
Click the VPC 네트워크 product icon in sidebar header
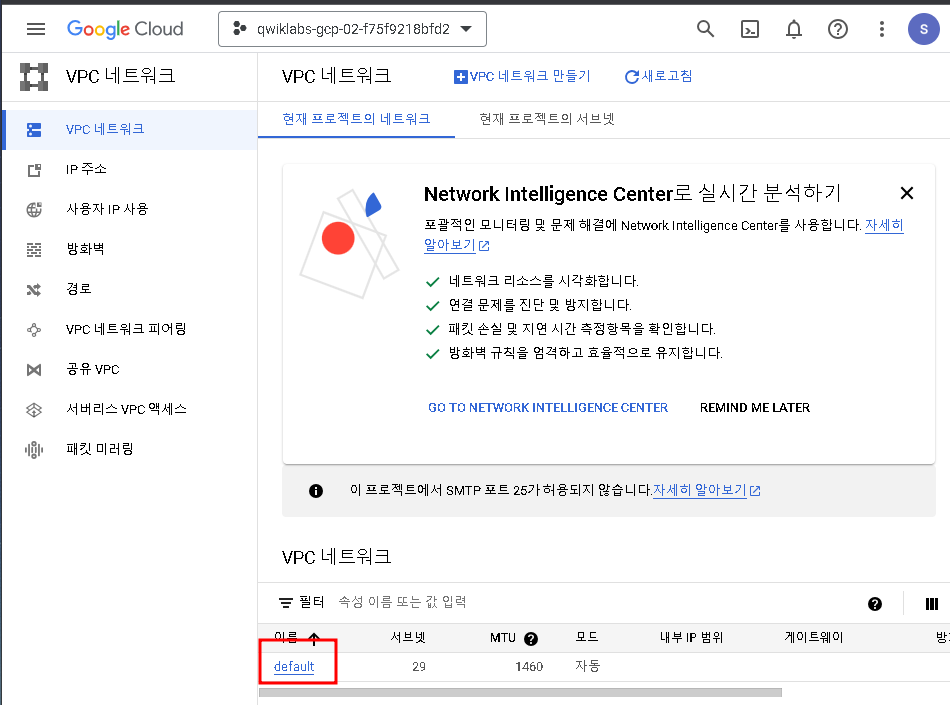click(x=34, y=77)
